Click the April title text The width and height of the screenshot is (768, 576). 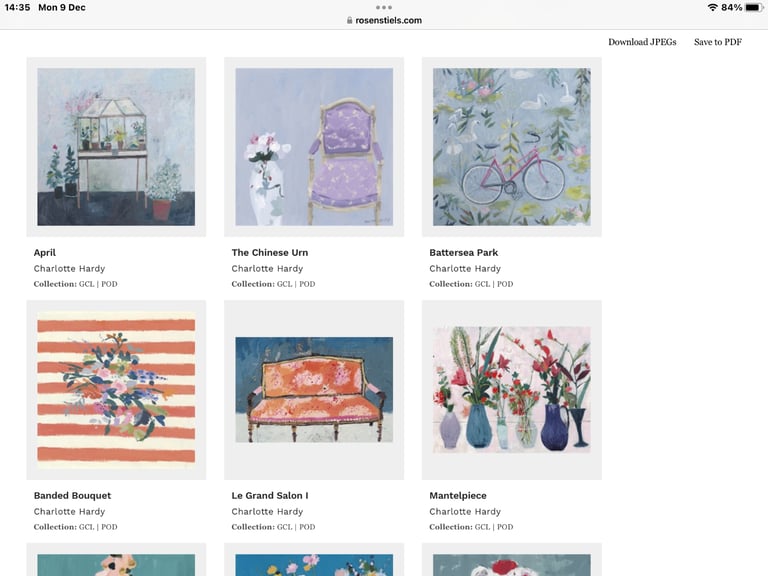tap(45, 253)
